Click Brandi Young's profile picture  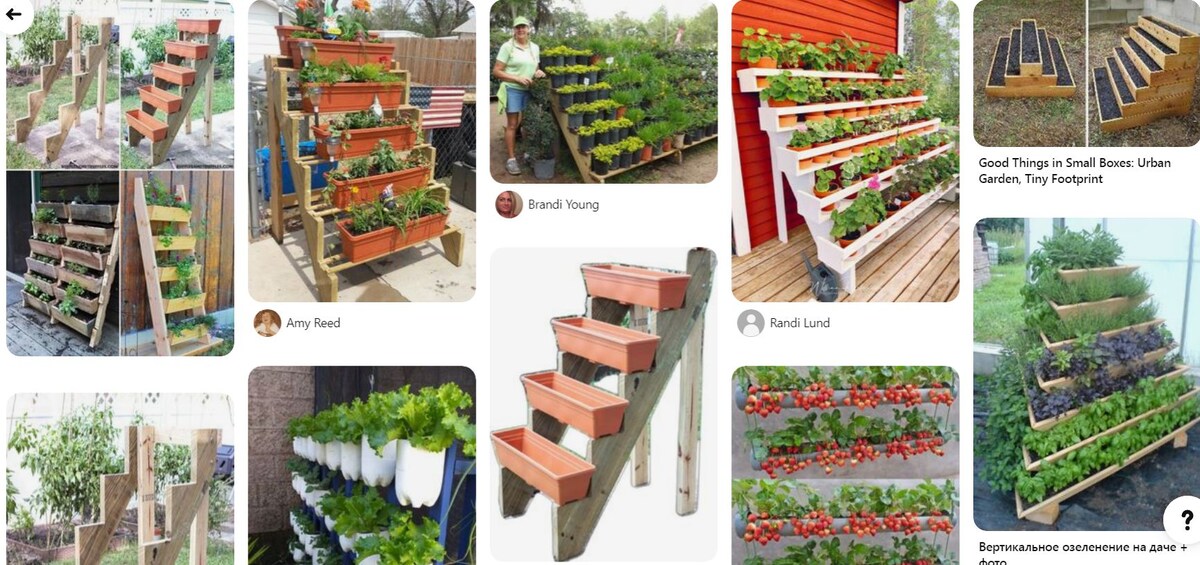point(509,204)
